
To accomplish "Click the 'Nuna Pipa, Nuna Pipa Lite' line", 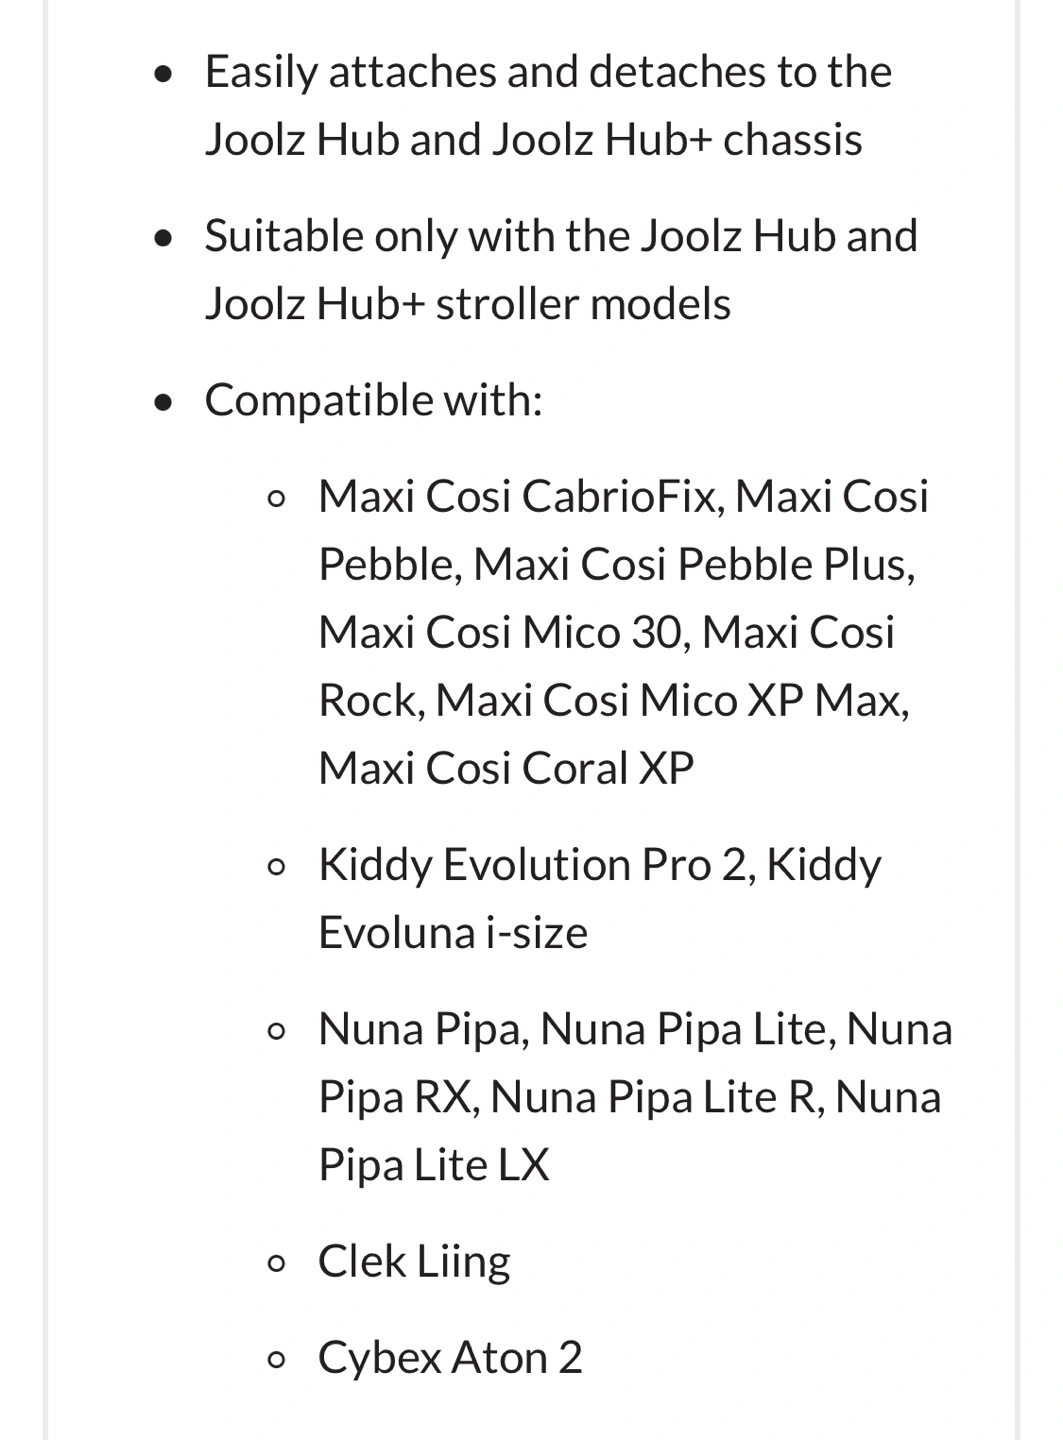I will (635, 1030).
